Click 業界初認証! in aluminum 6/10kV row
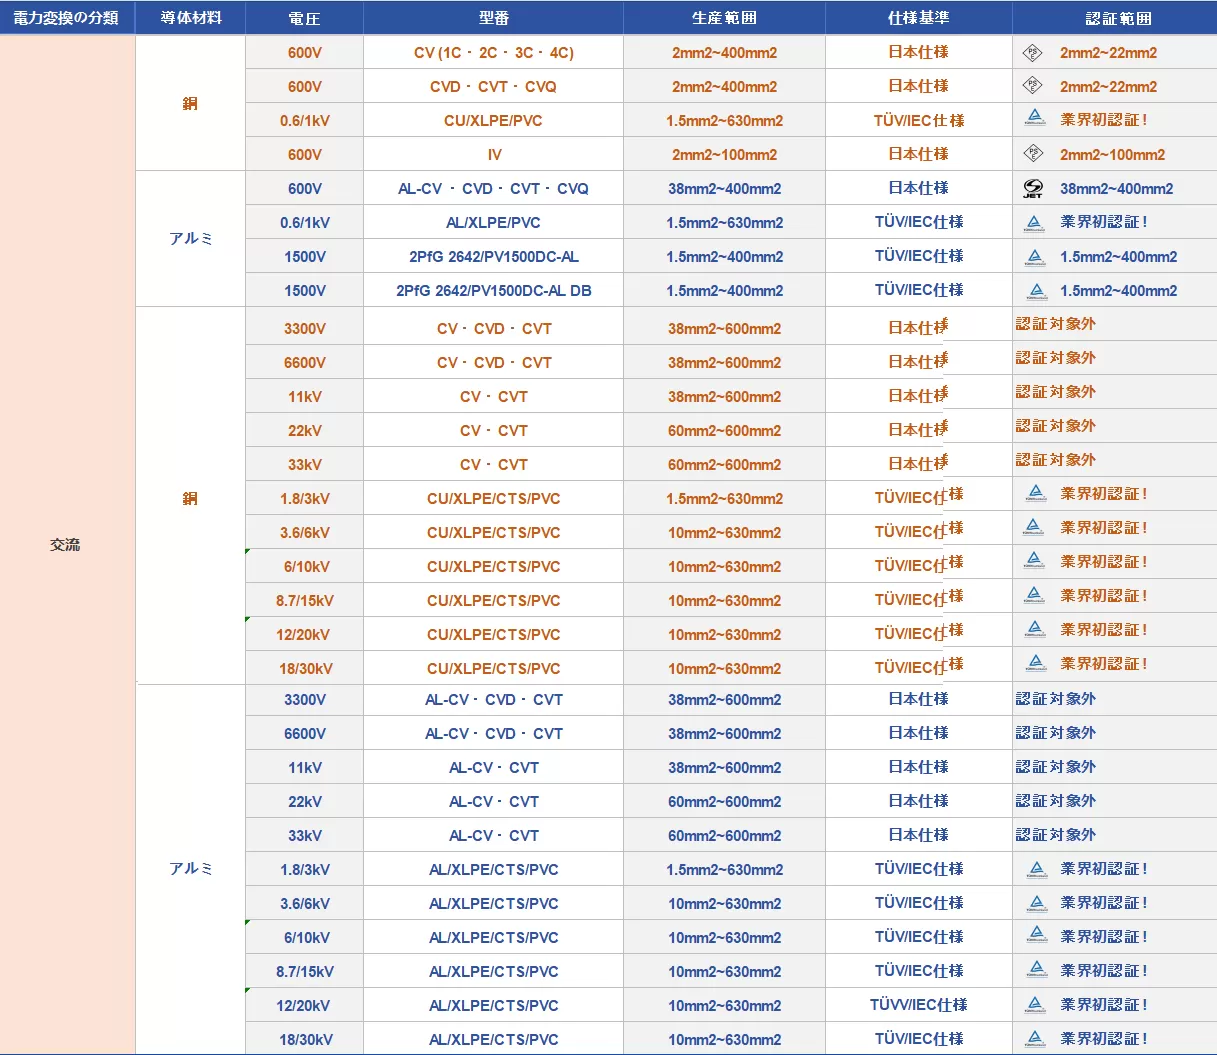Image resolution: width=1217 pixels, height=1055 pixels. tap(1103, 937)
